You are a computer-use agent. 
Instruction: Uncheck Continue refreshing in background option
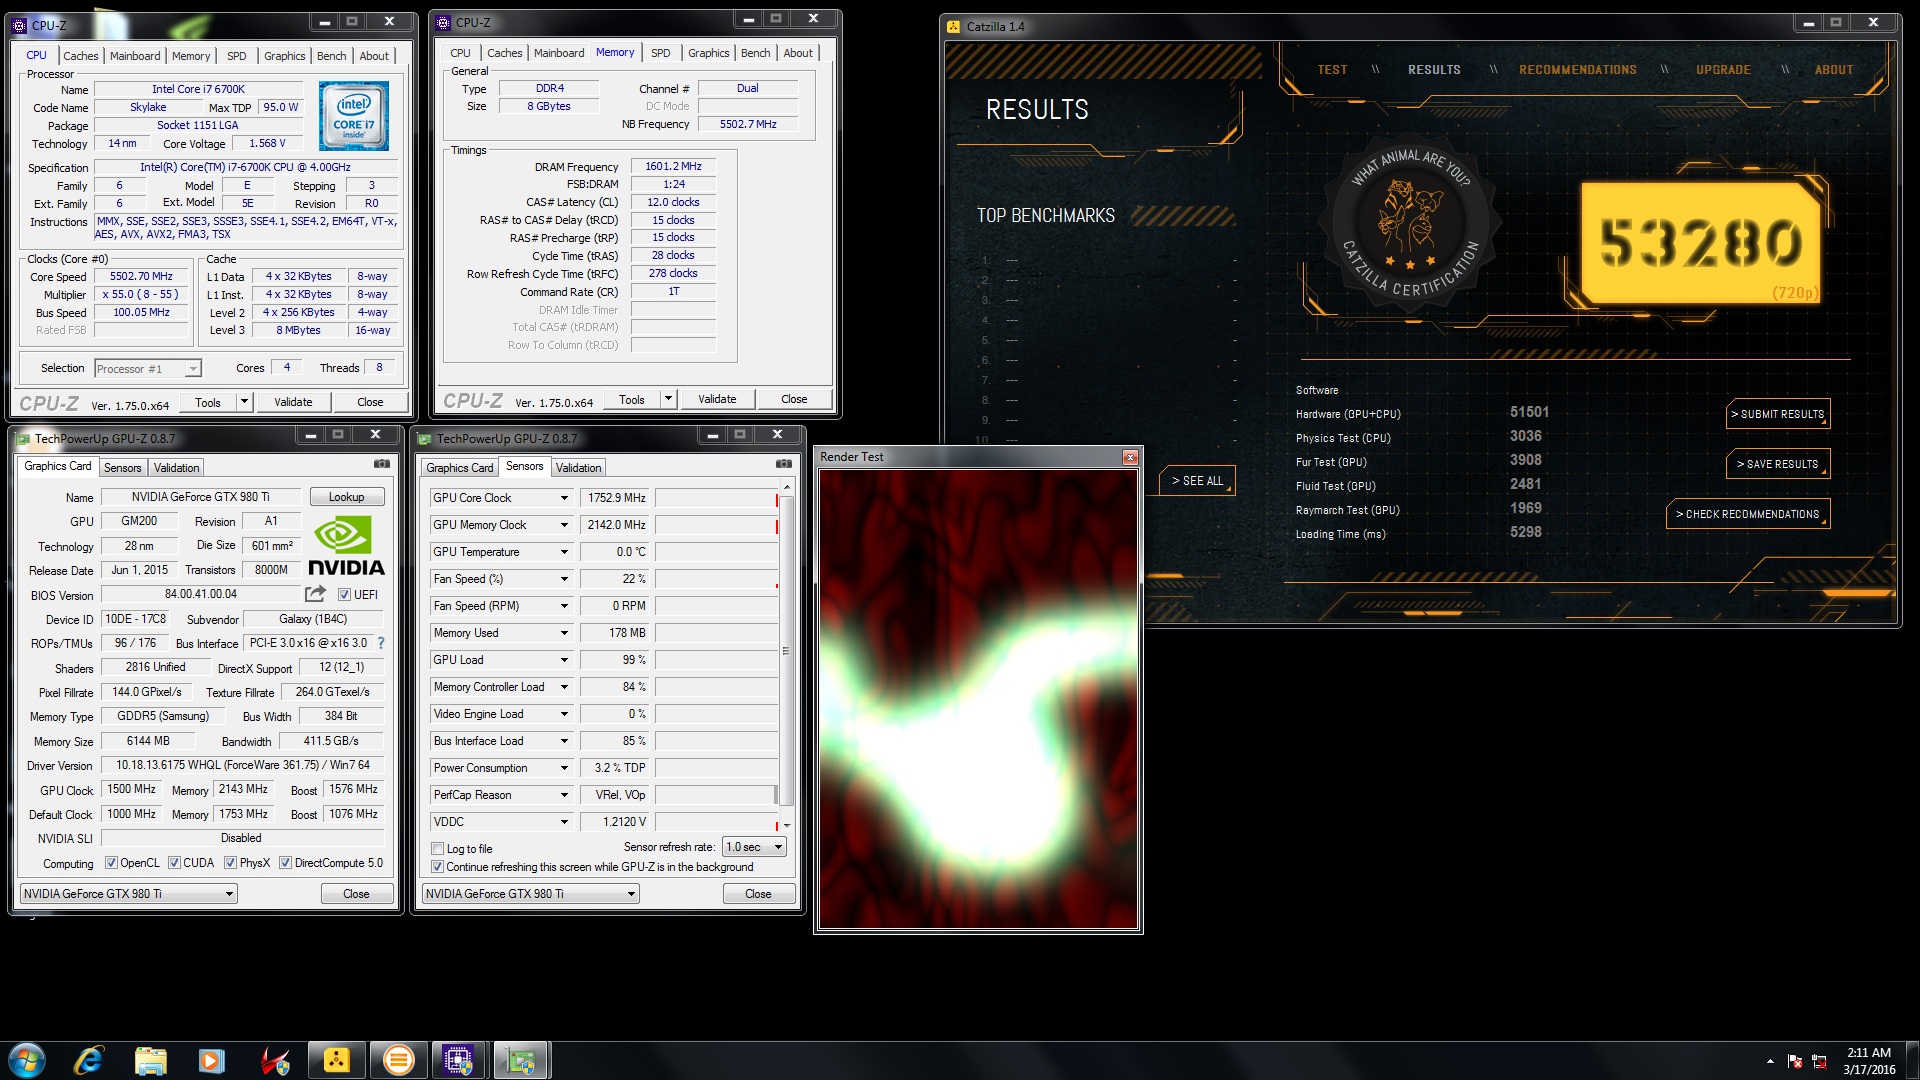click(438, 867)
